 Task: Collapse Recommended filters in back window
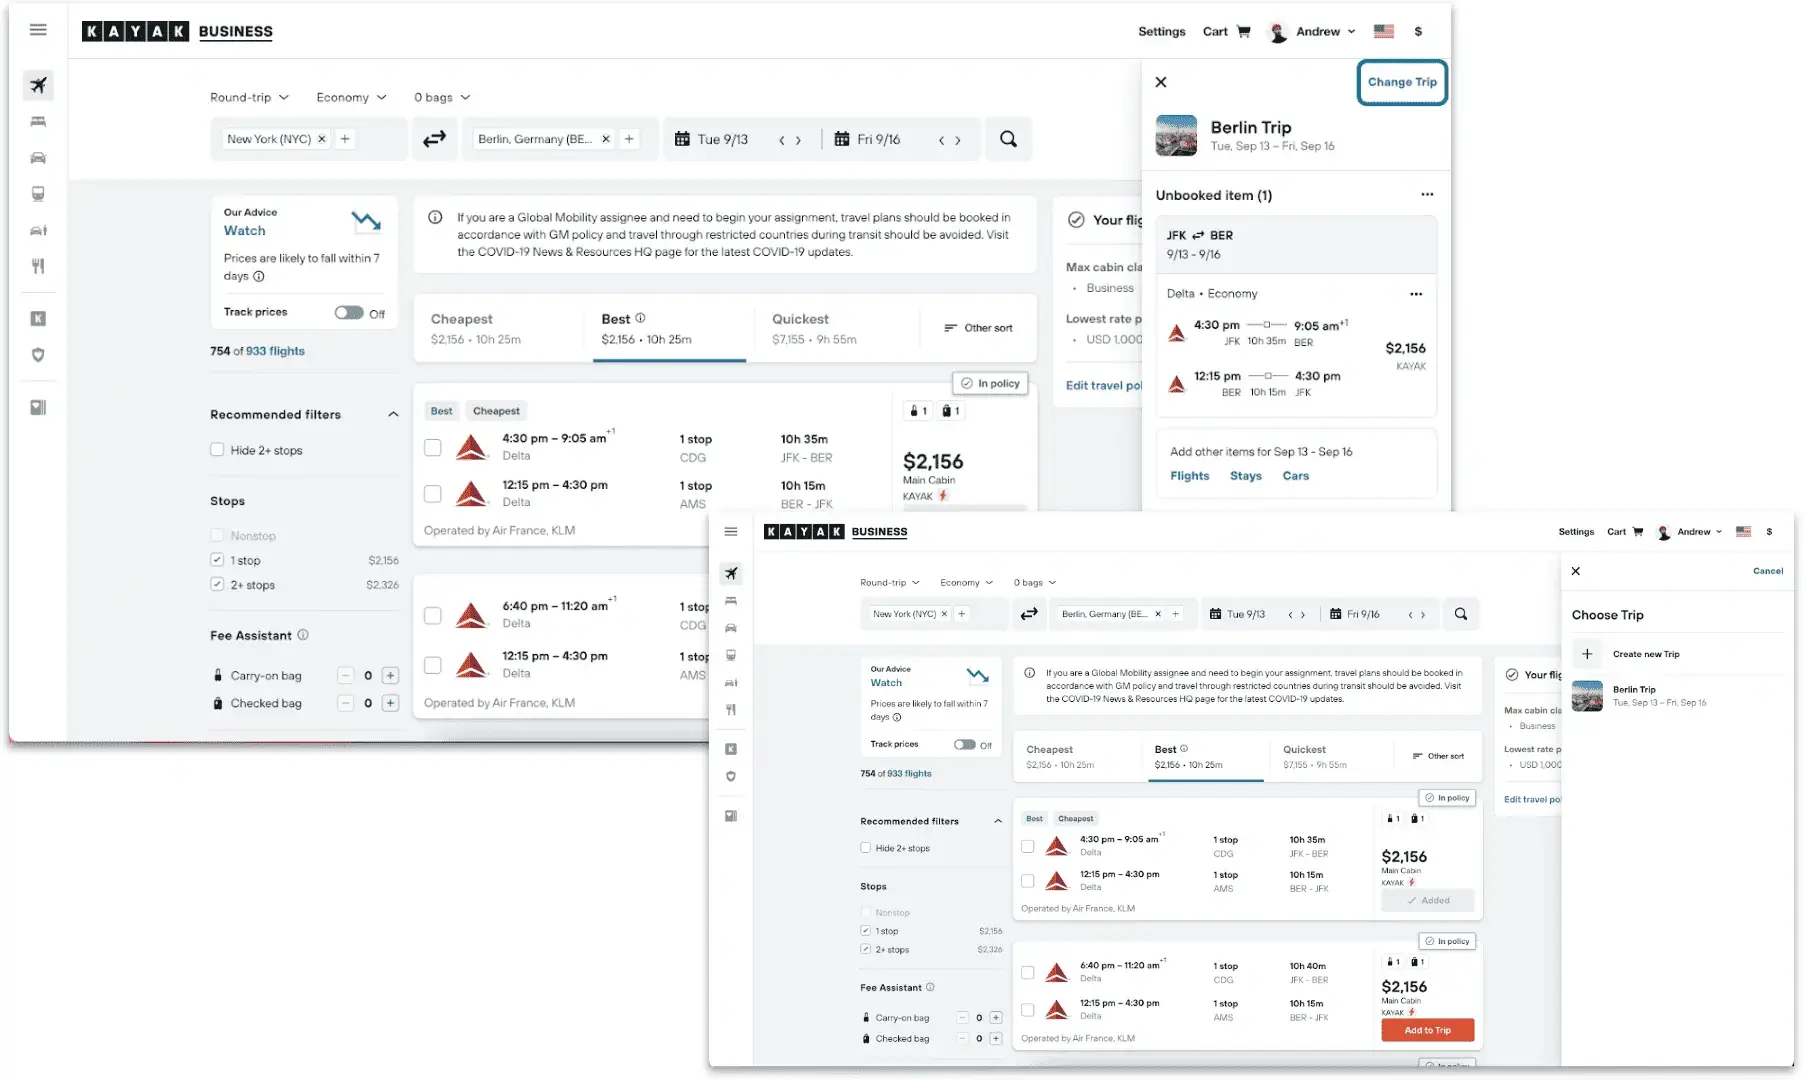click(x=393, y=414)
